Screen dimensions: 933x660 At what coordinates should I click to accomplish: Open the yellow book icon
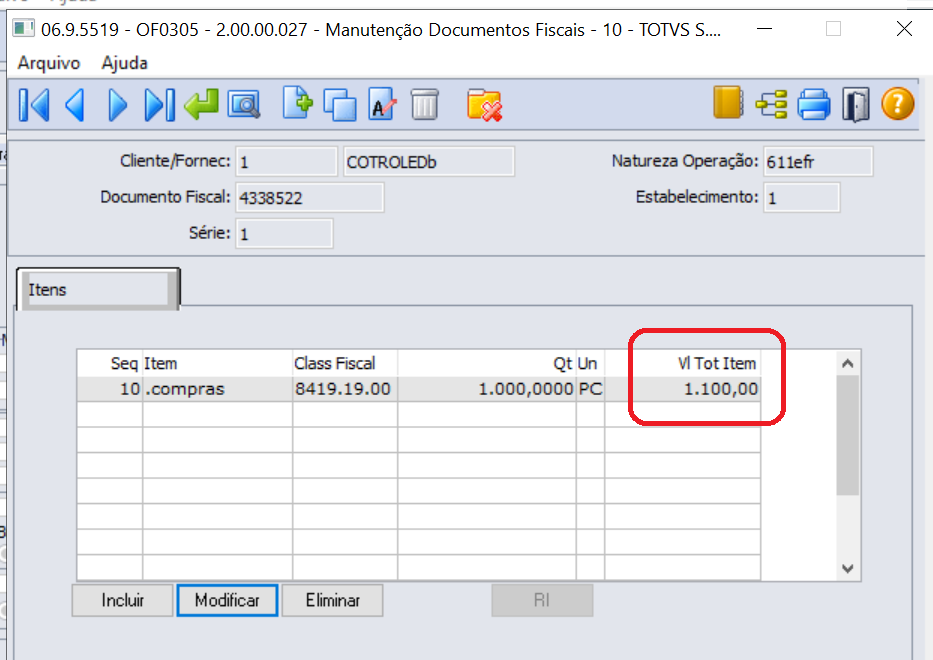pyautogui.click(x=728, y=102)
